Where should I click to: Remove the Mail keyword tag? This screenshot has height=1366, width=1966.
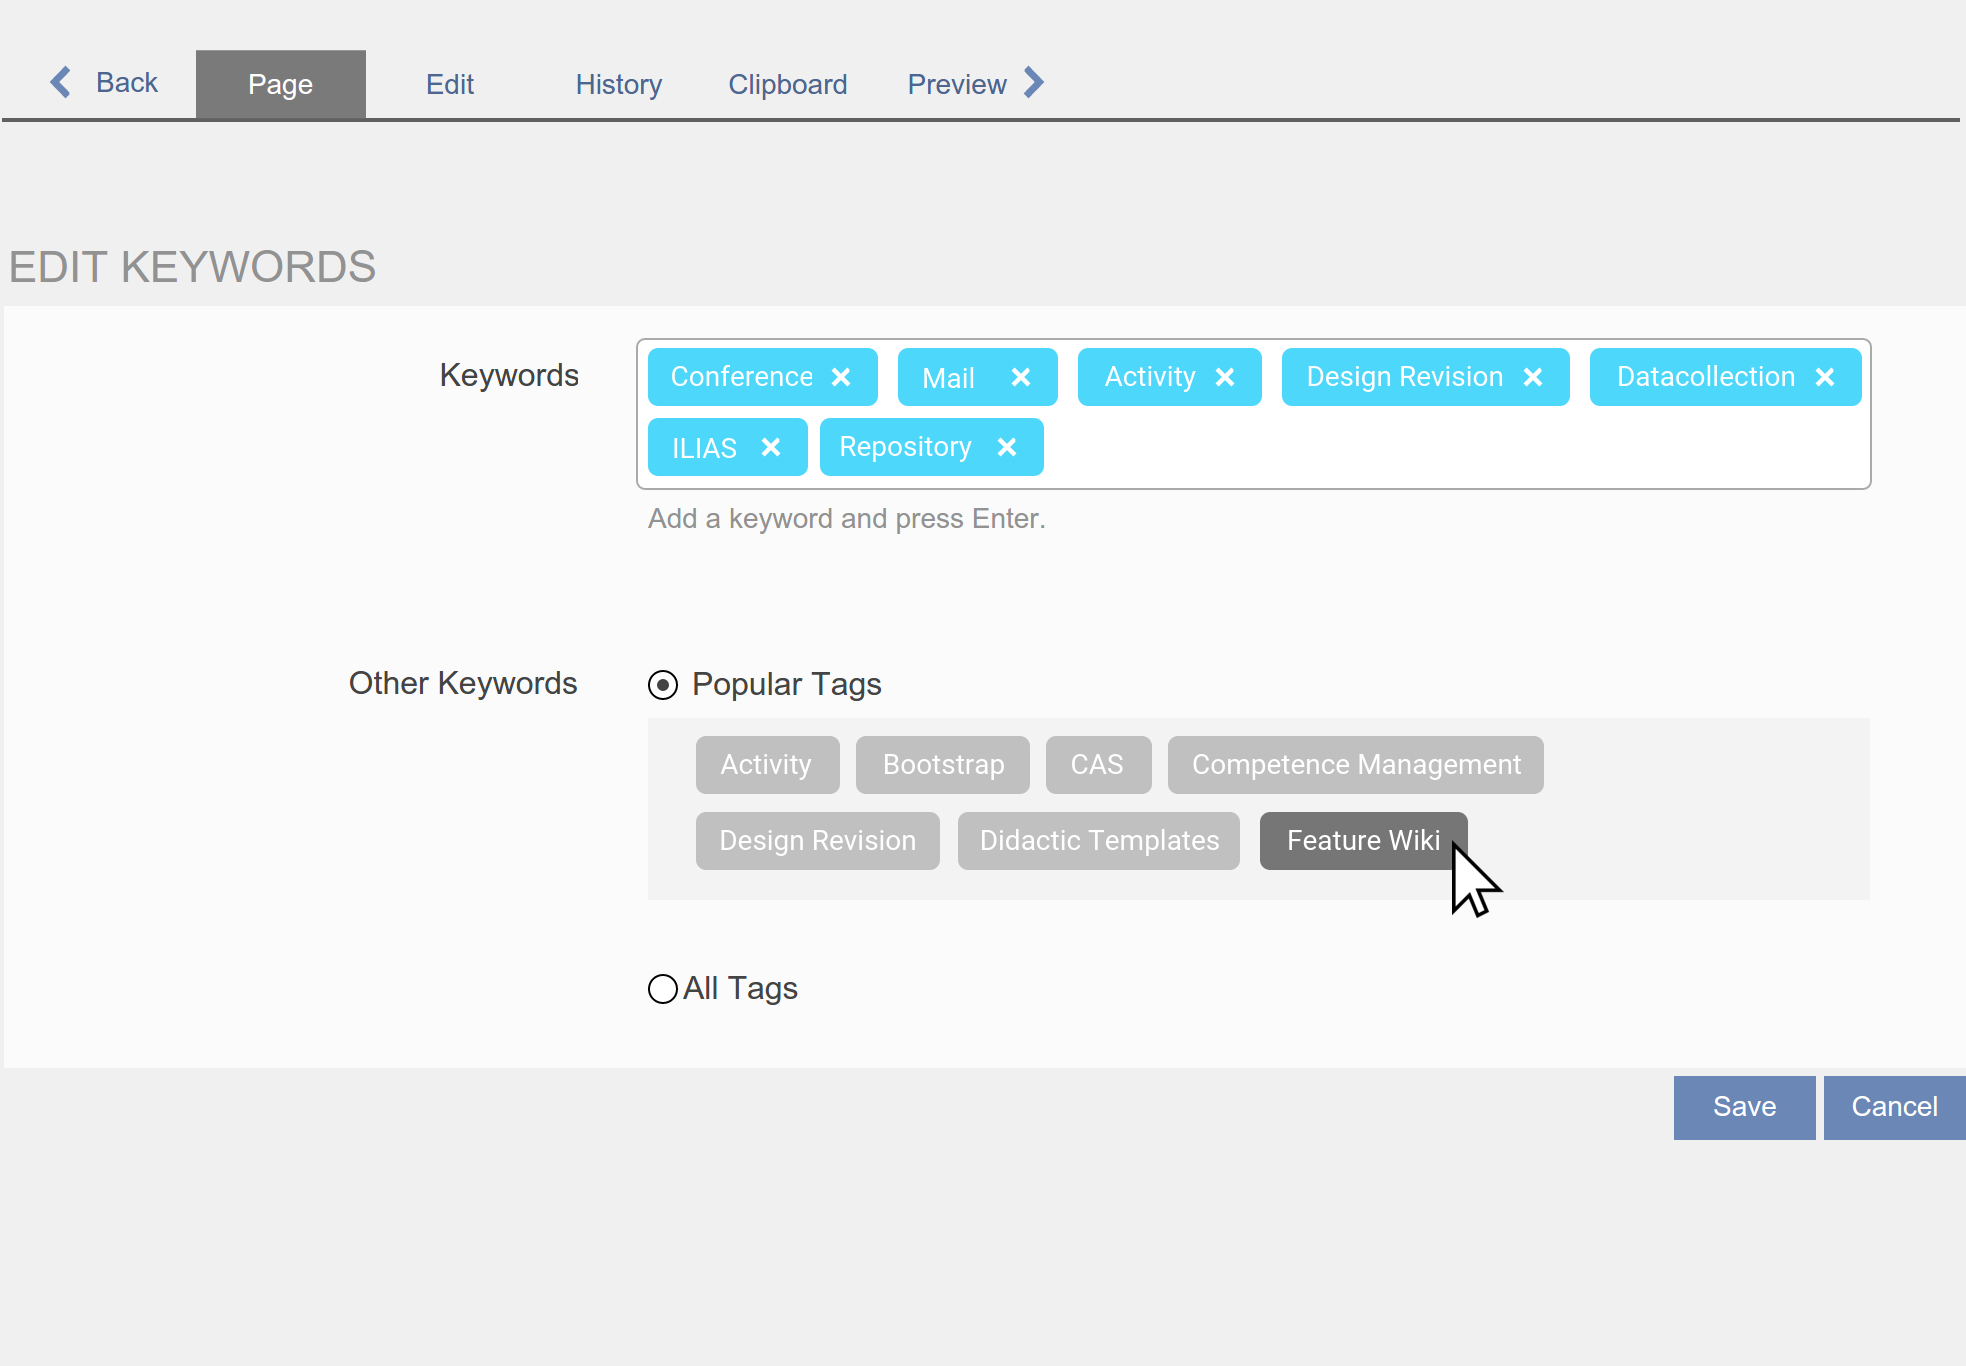point(1020,377)
